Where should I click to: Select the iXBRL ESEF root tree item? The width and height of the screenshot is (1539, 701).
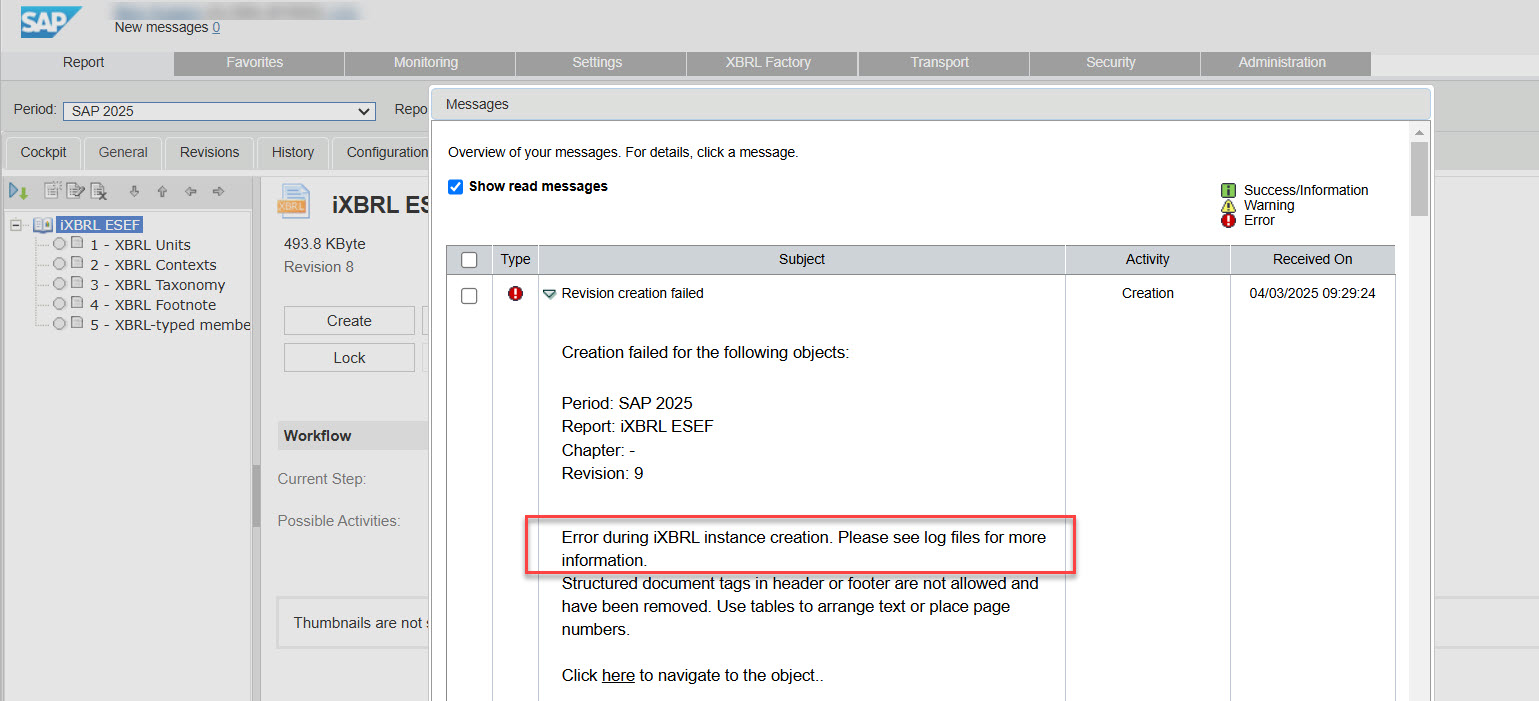click(x=100, y=225)
